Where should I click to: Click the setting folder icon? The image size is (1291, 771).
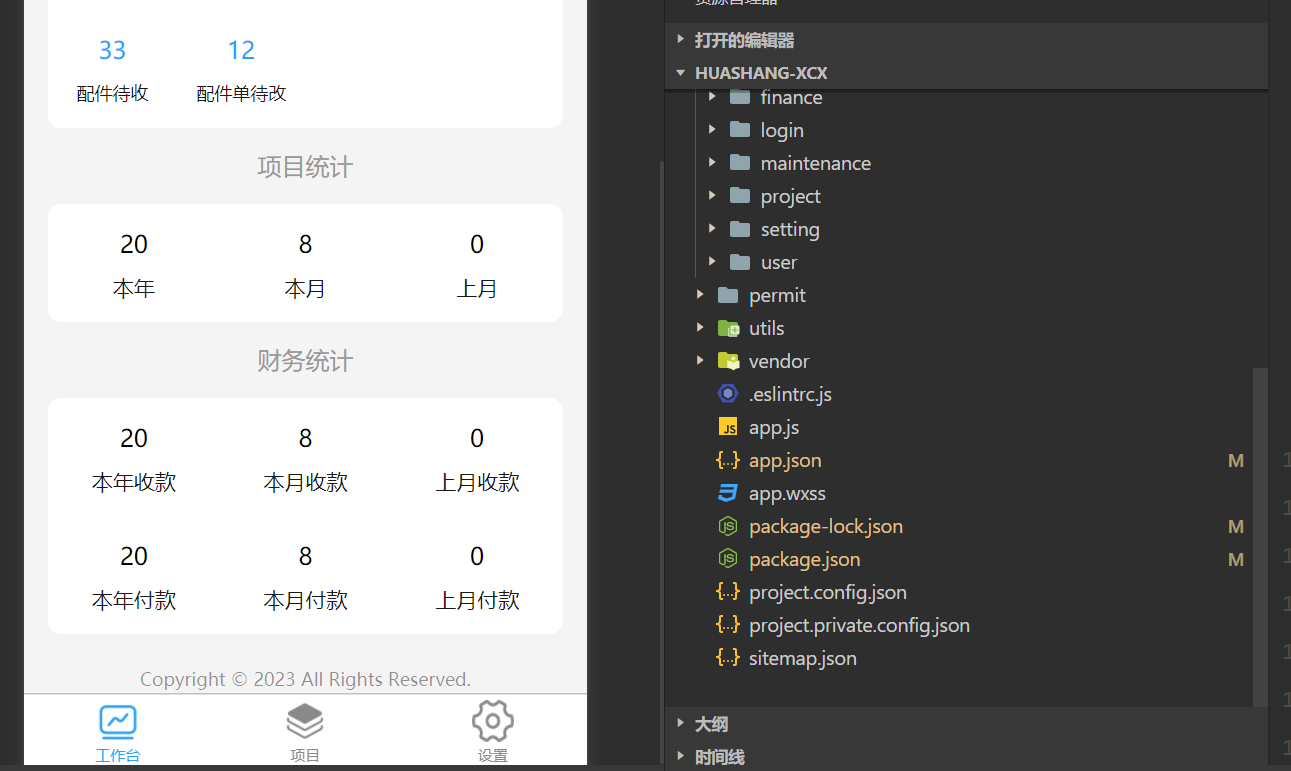(740, 229)
